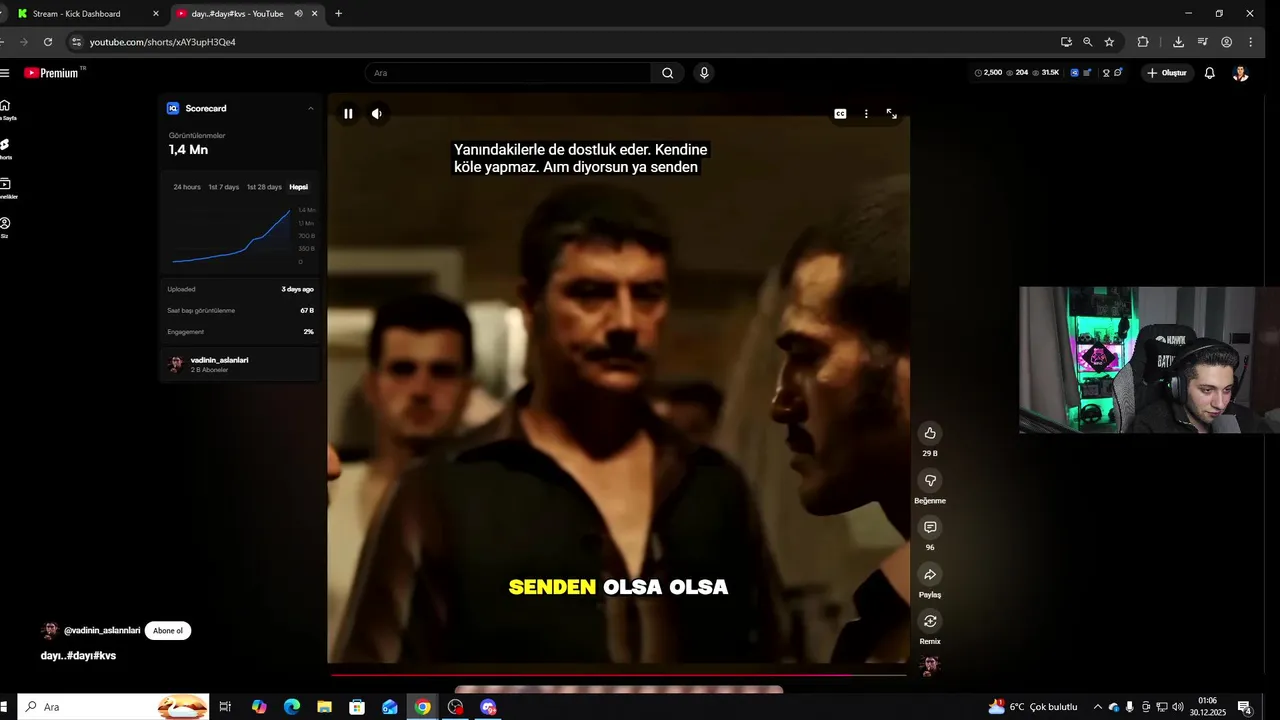Click the Abone ol subscribe button
The image size is (1280, 720).
(x=168, y=631)
